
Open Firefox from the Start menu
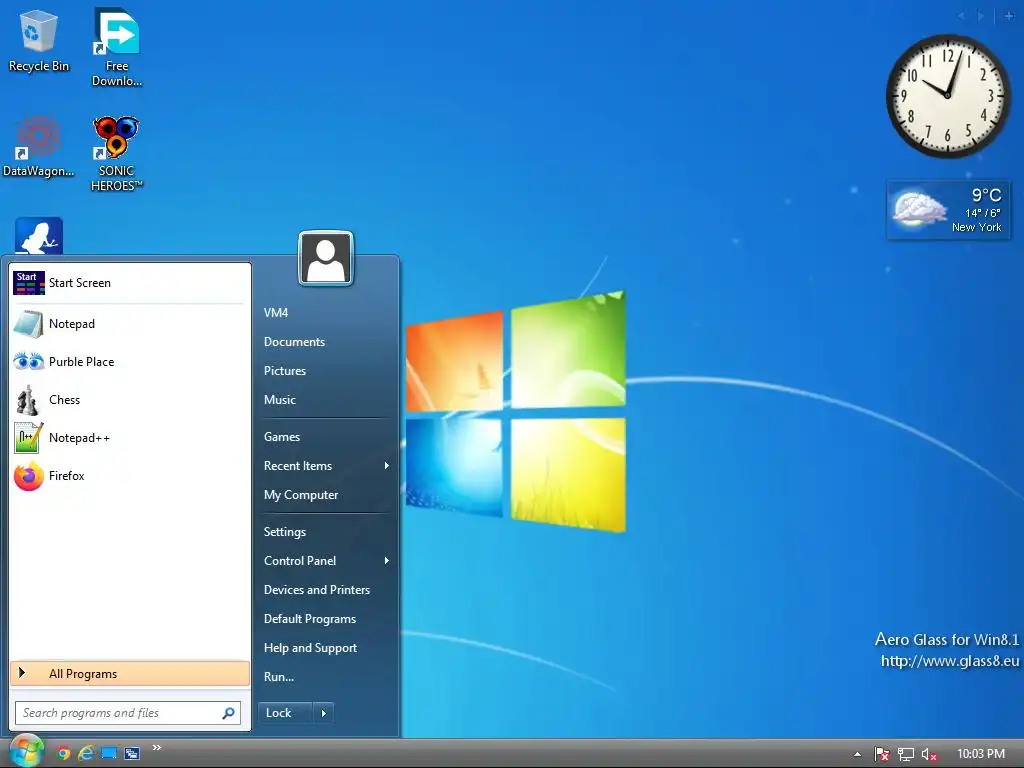[130, 475]
